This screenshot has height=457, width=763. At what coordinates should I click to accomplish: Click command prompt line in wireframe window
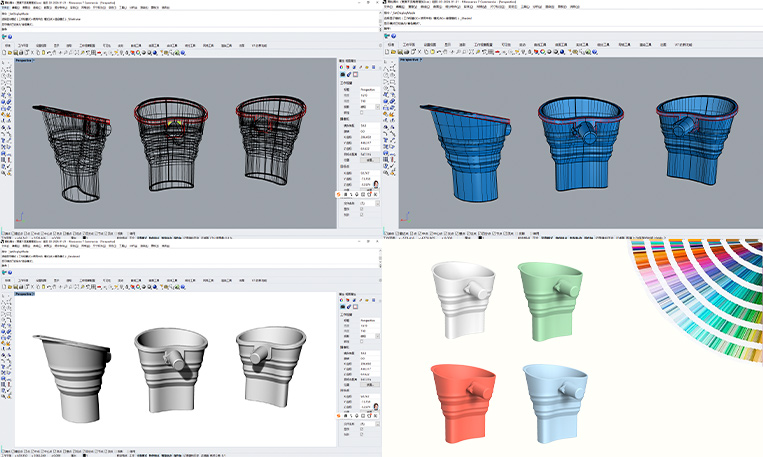[x=190, y=30]
